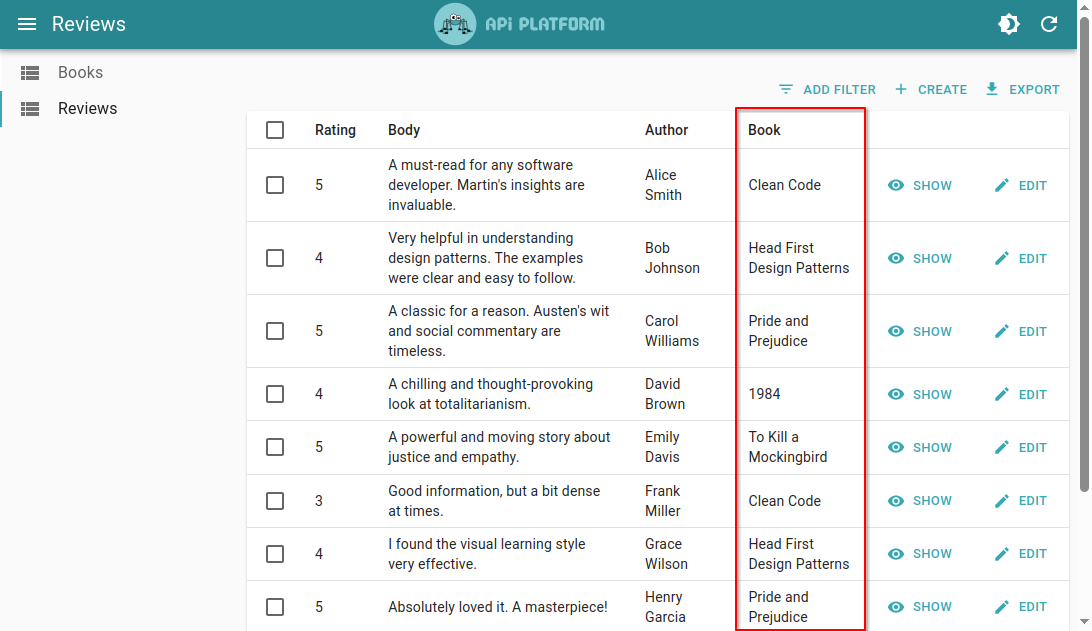Click Head First Design Patterns in Bob Johnson row

(799, 258)
